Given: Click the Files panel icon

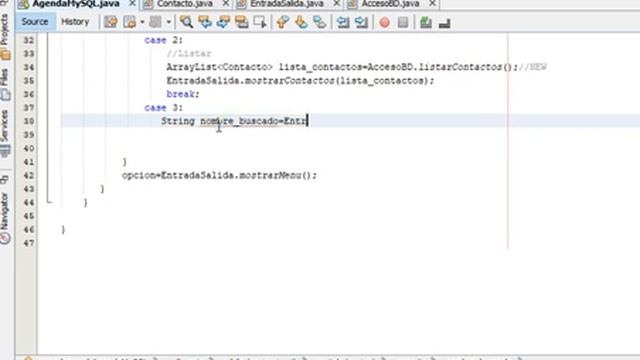Looking at the screenshot, I should point(5,95).
